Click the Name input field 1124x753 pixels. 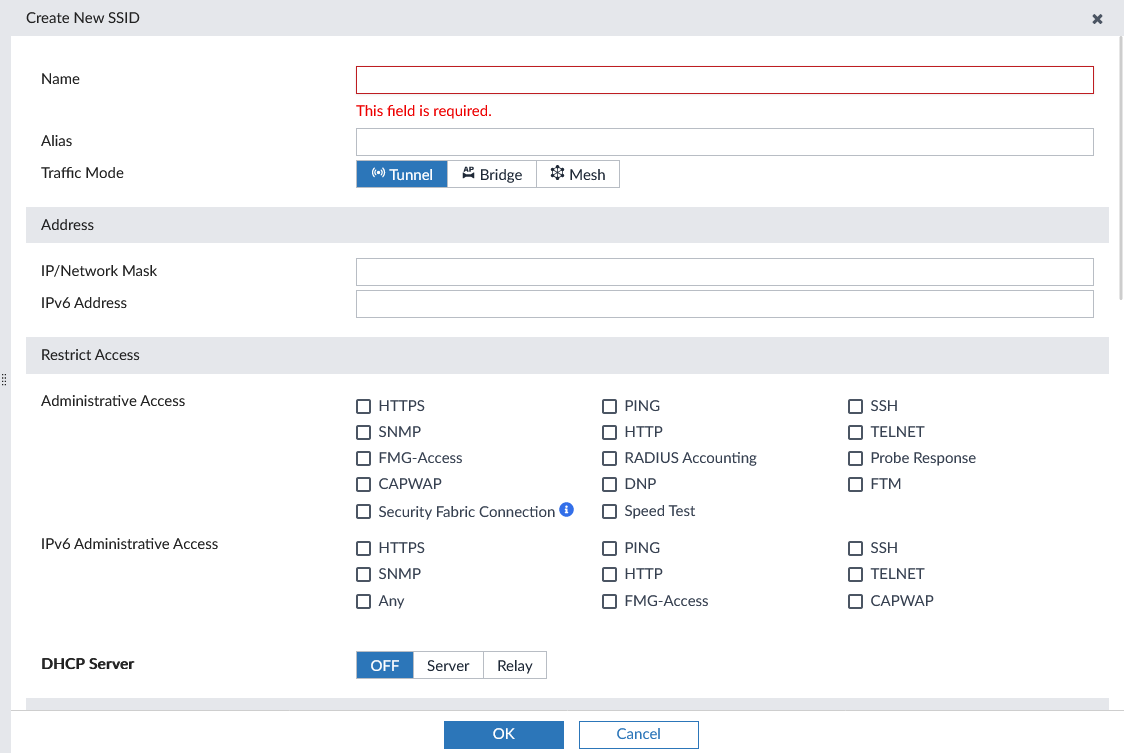(725, 80)
